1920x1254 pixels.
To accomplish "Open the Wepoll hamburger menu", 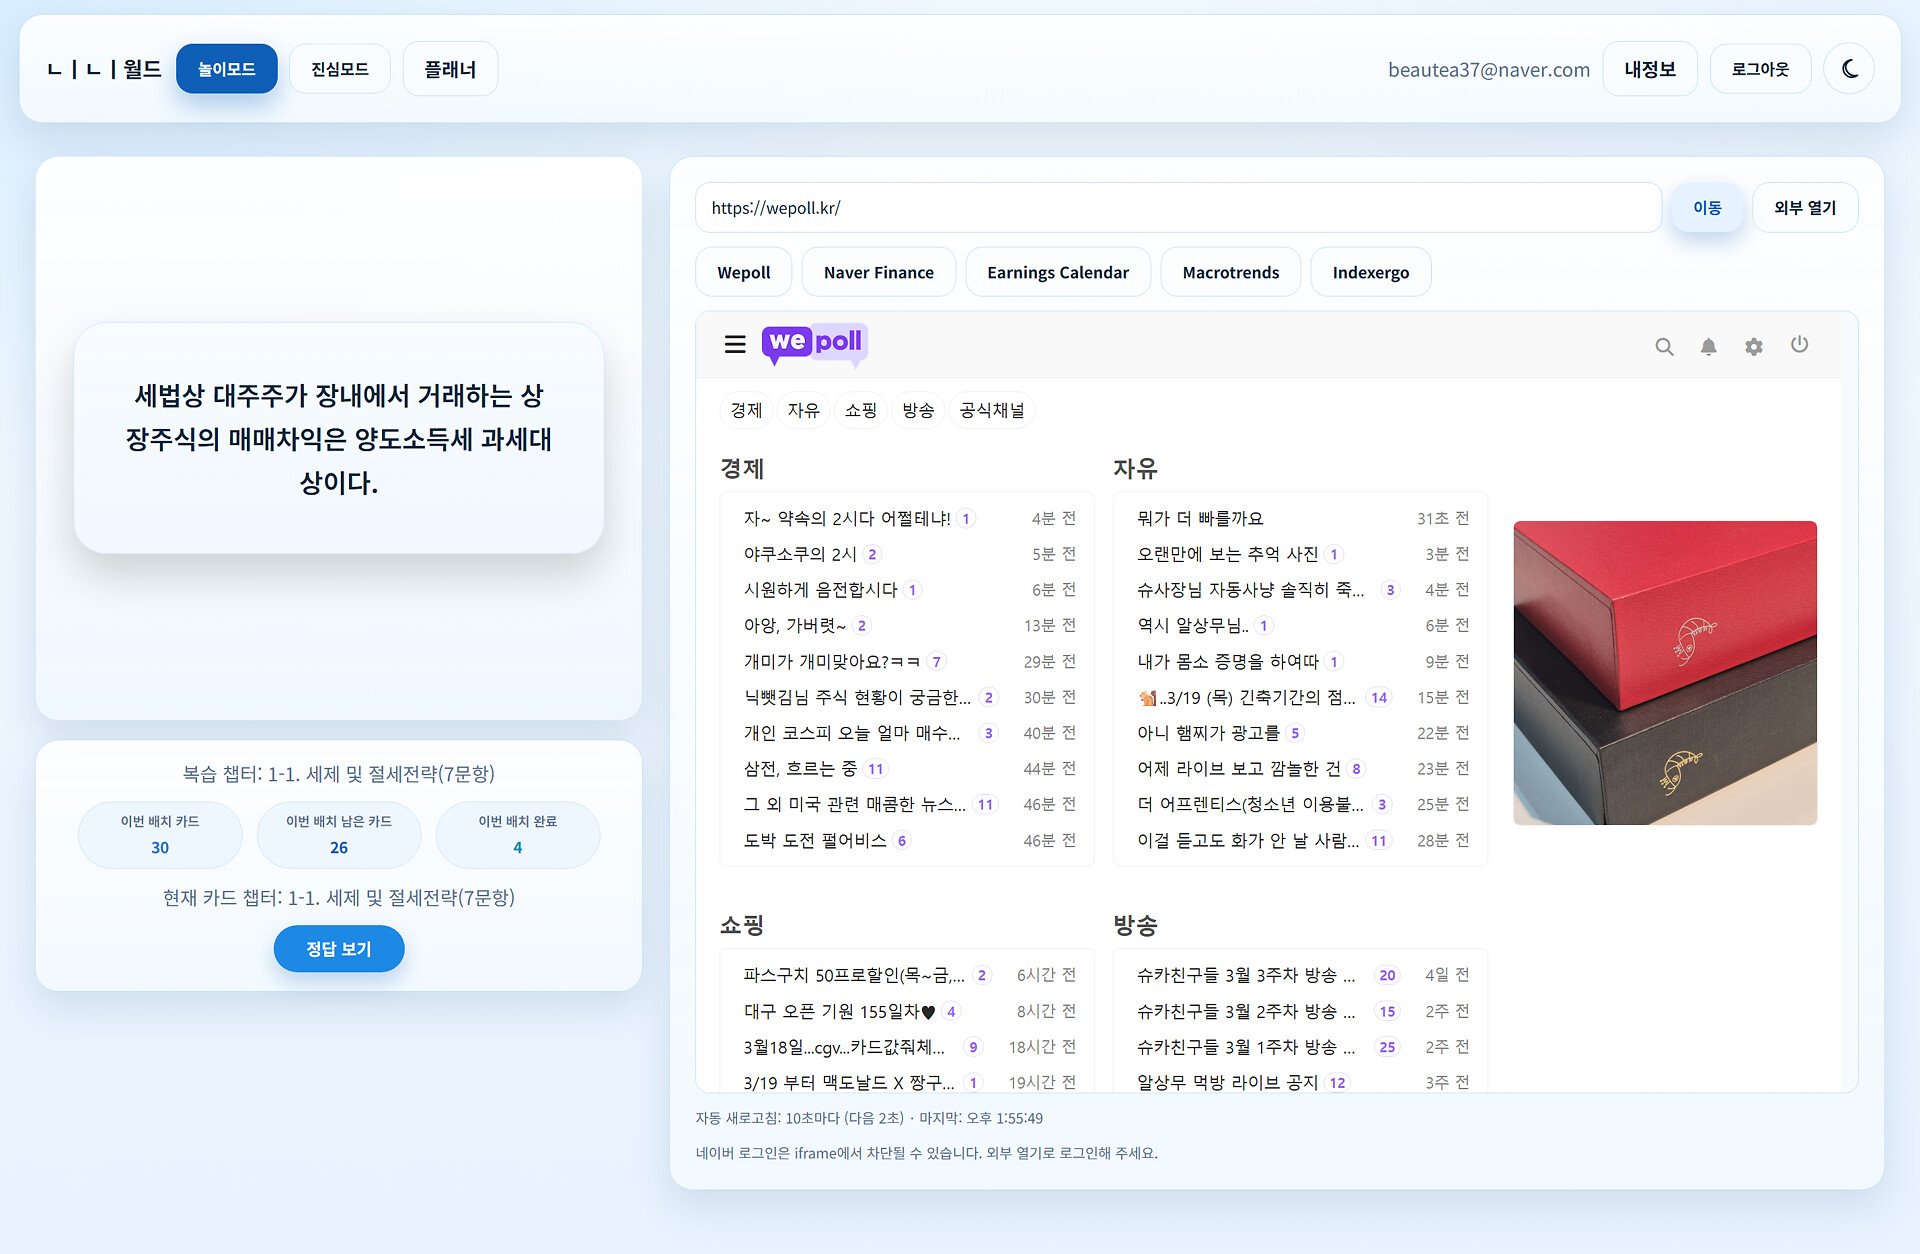I will pos(735,344).
